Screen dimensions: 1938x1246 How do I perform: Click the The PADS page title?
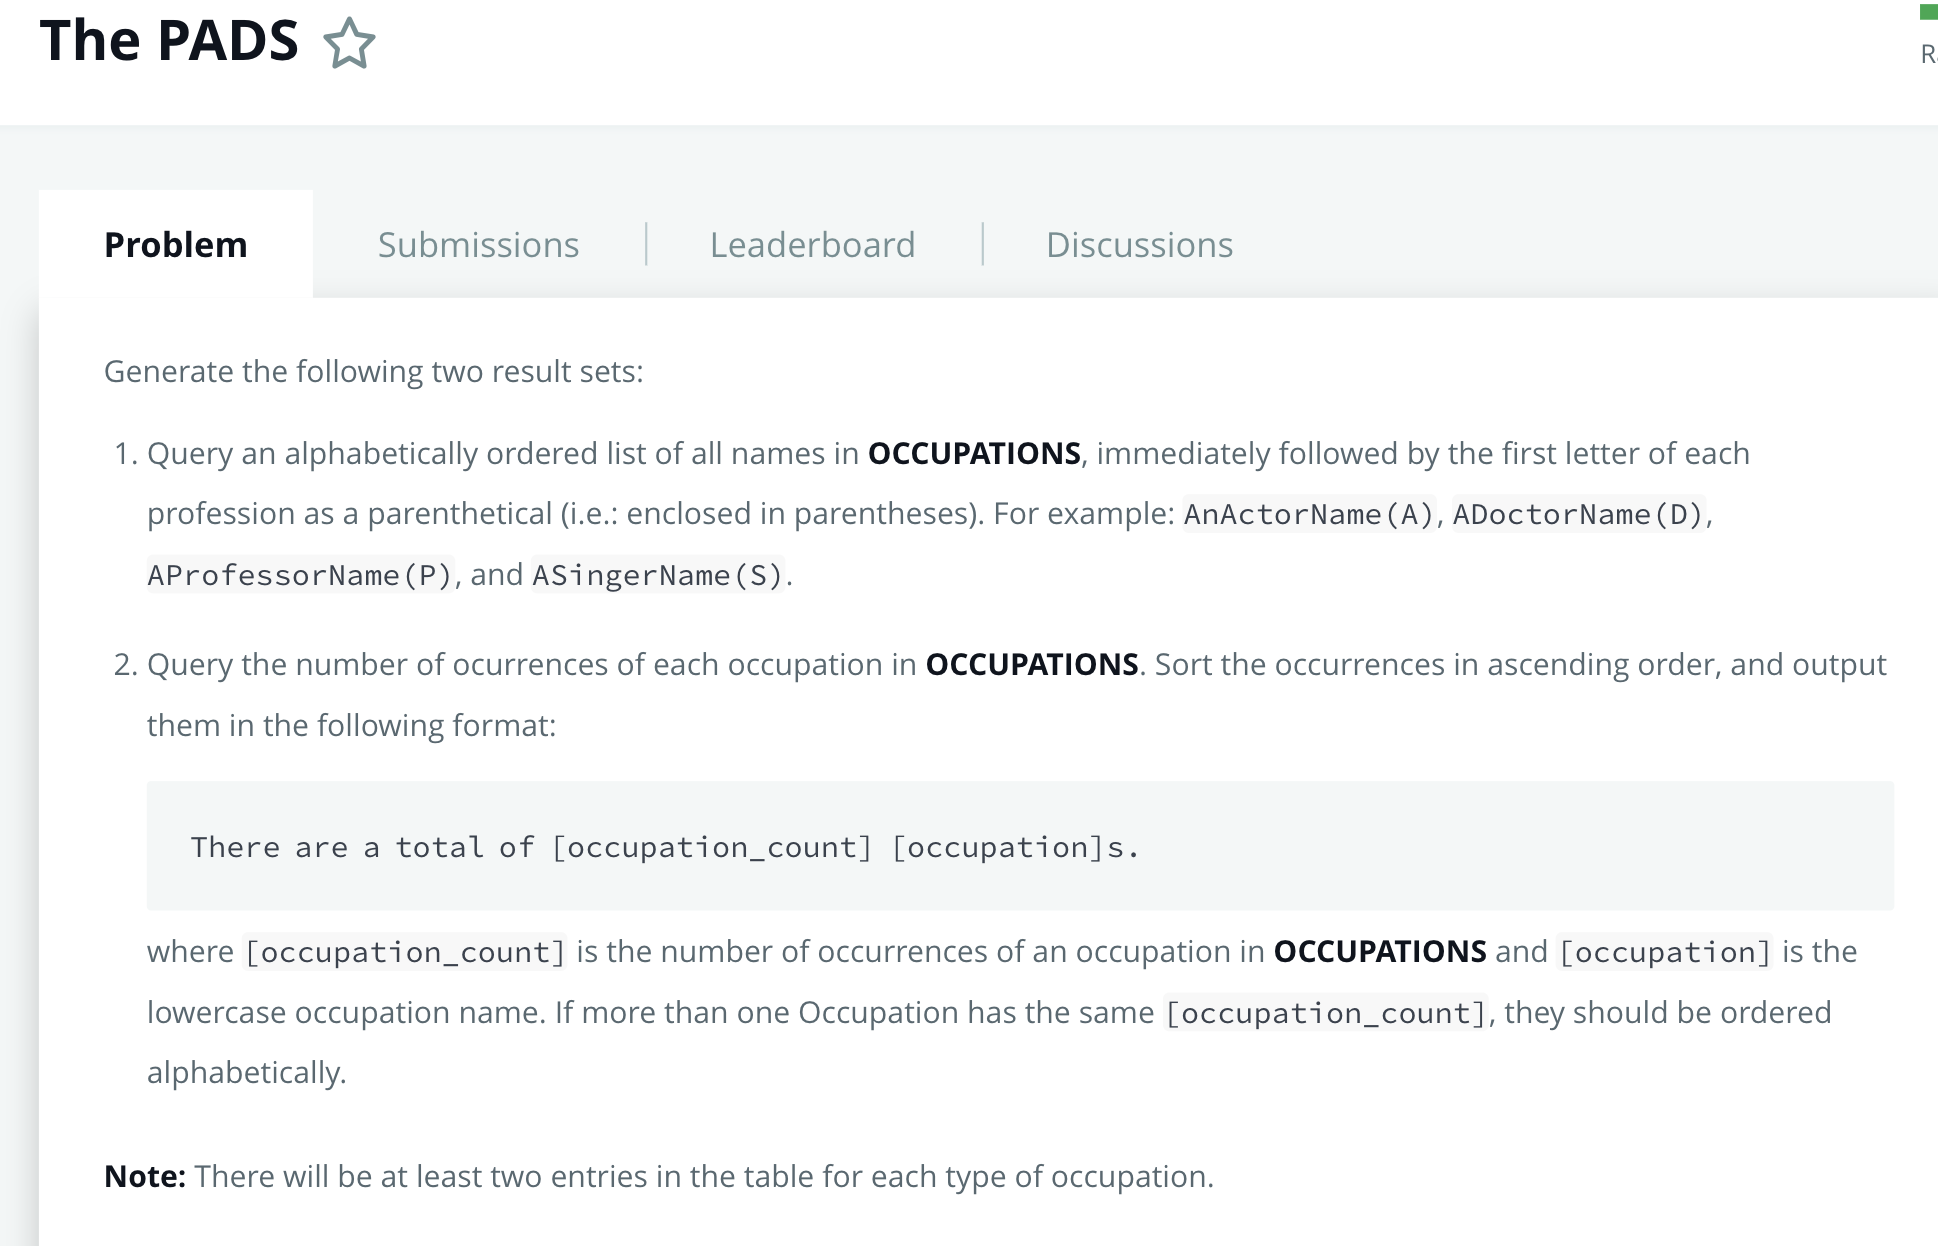(x=169, y=41)
